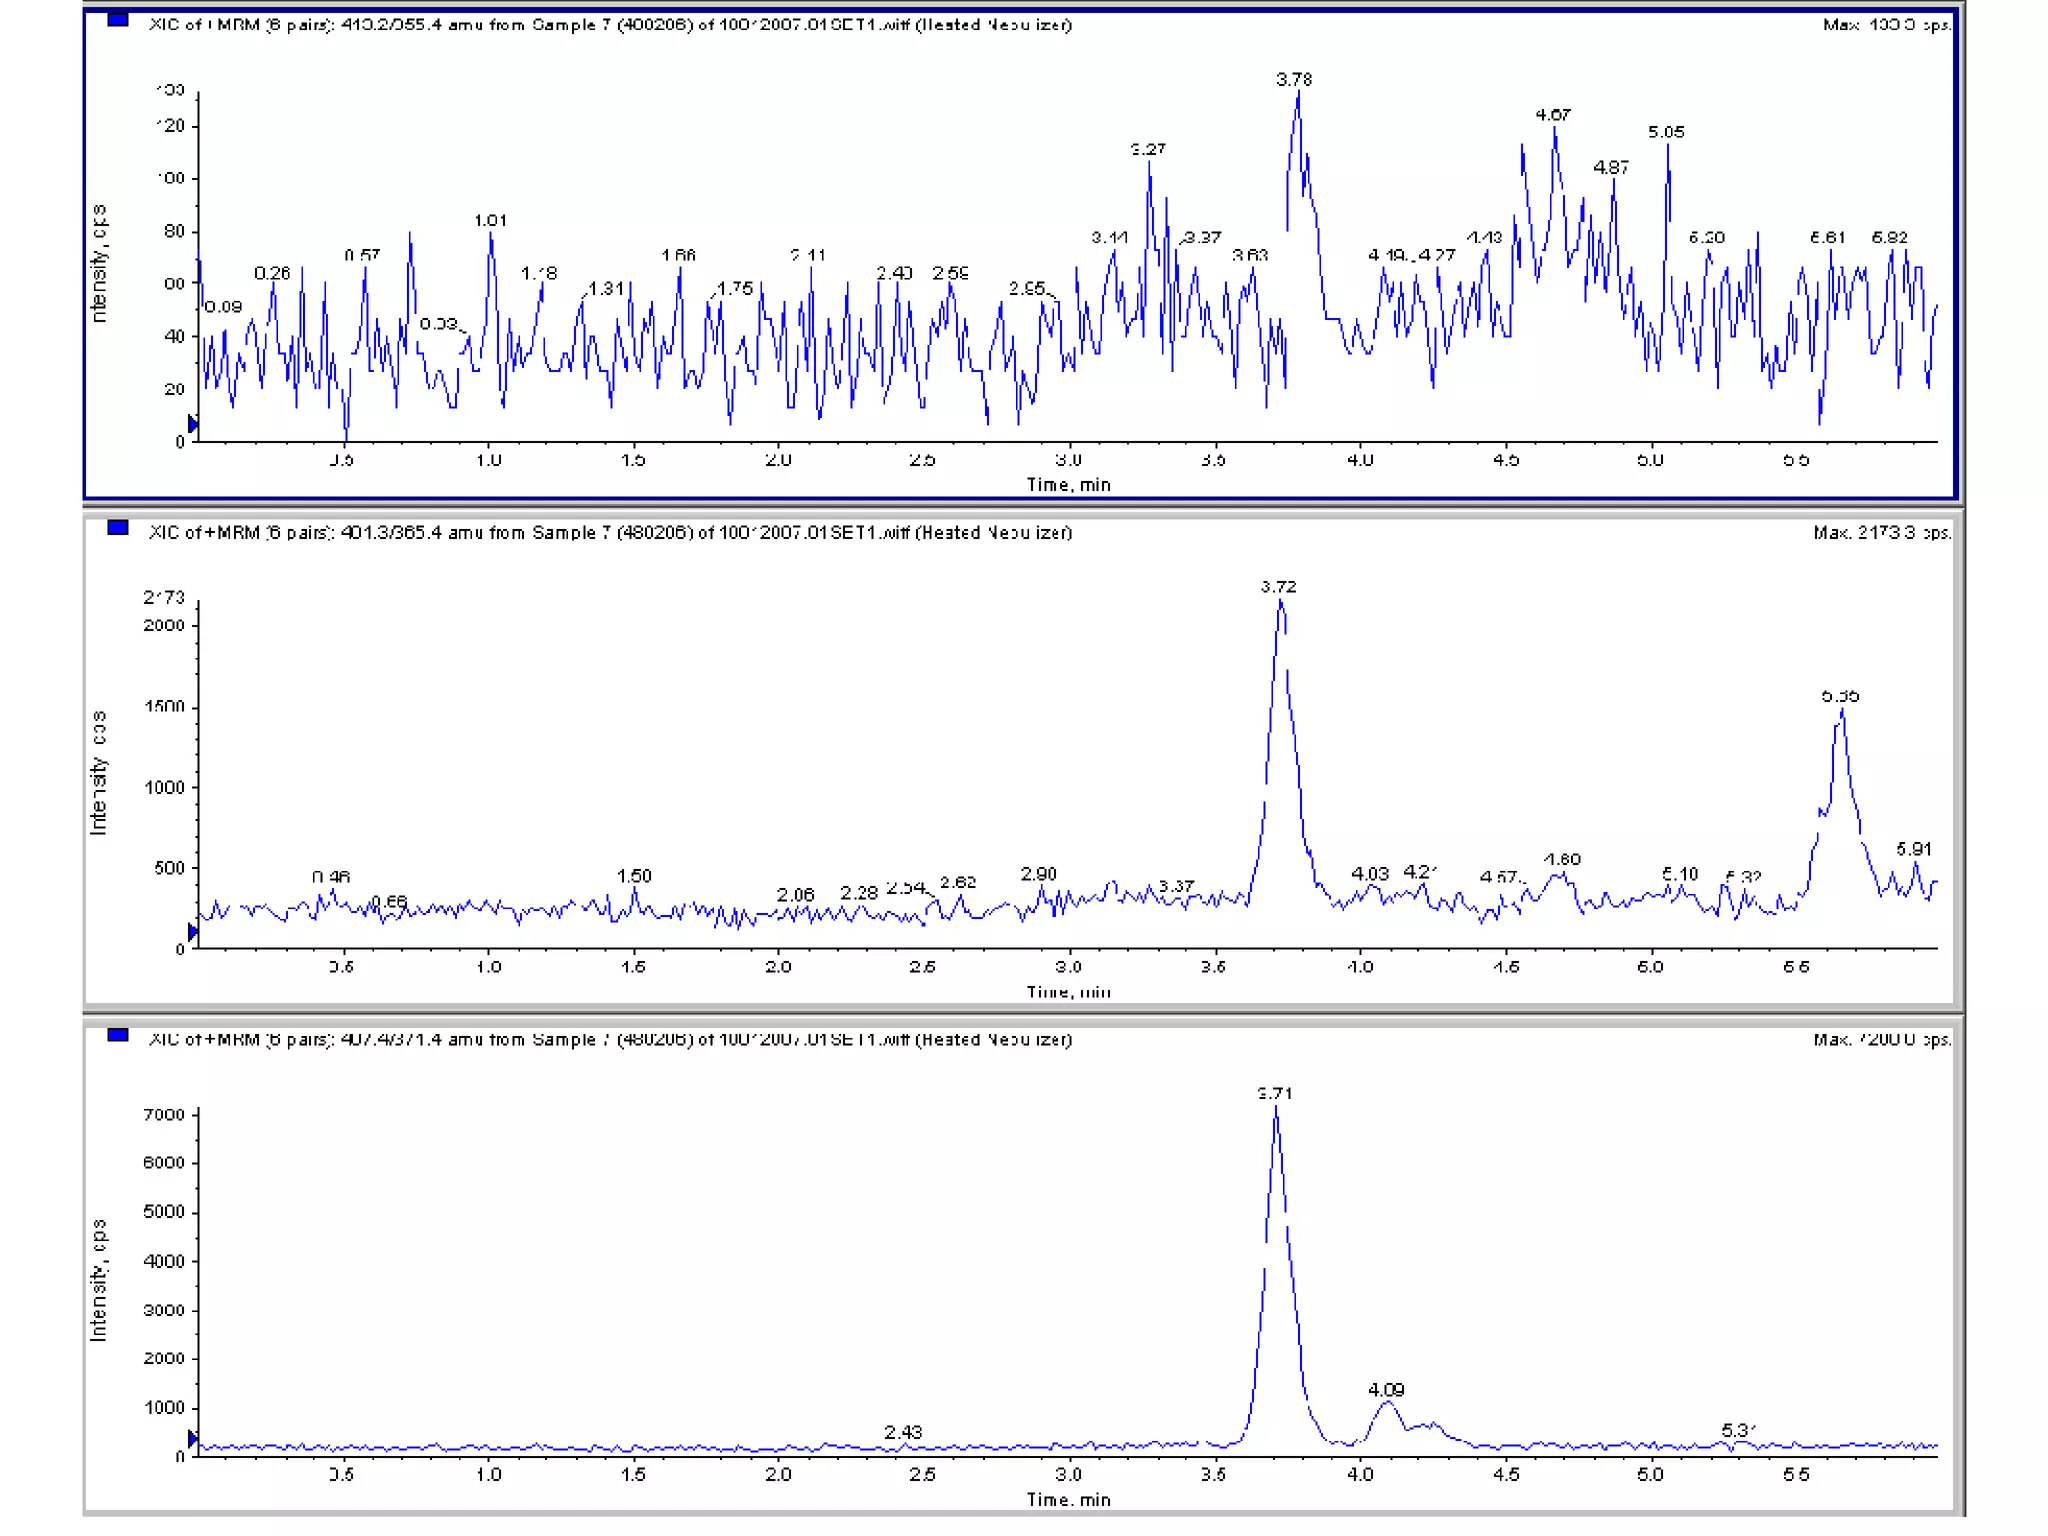The image size is (2048, 1536).
Task: Click the 1.01 peak label in the top pane
Action: (x=490, y=220)
